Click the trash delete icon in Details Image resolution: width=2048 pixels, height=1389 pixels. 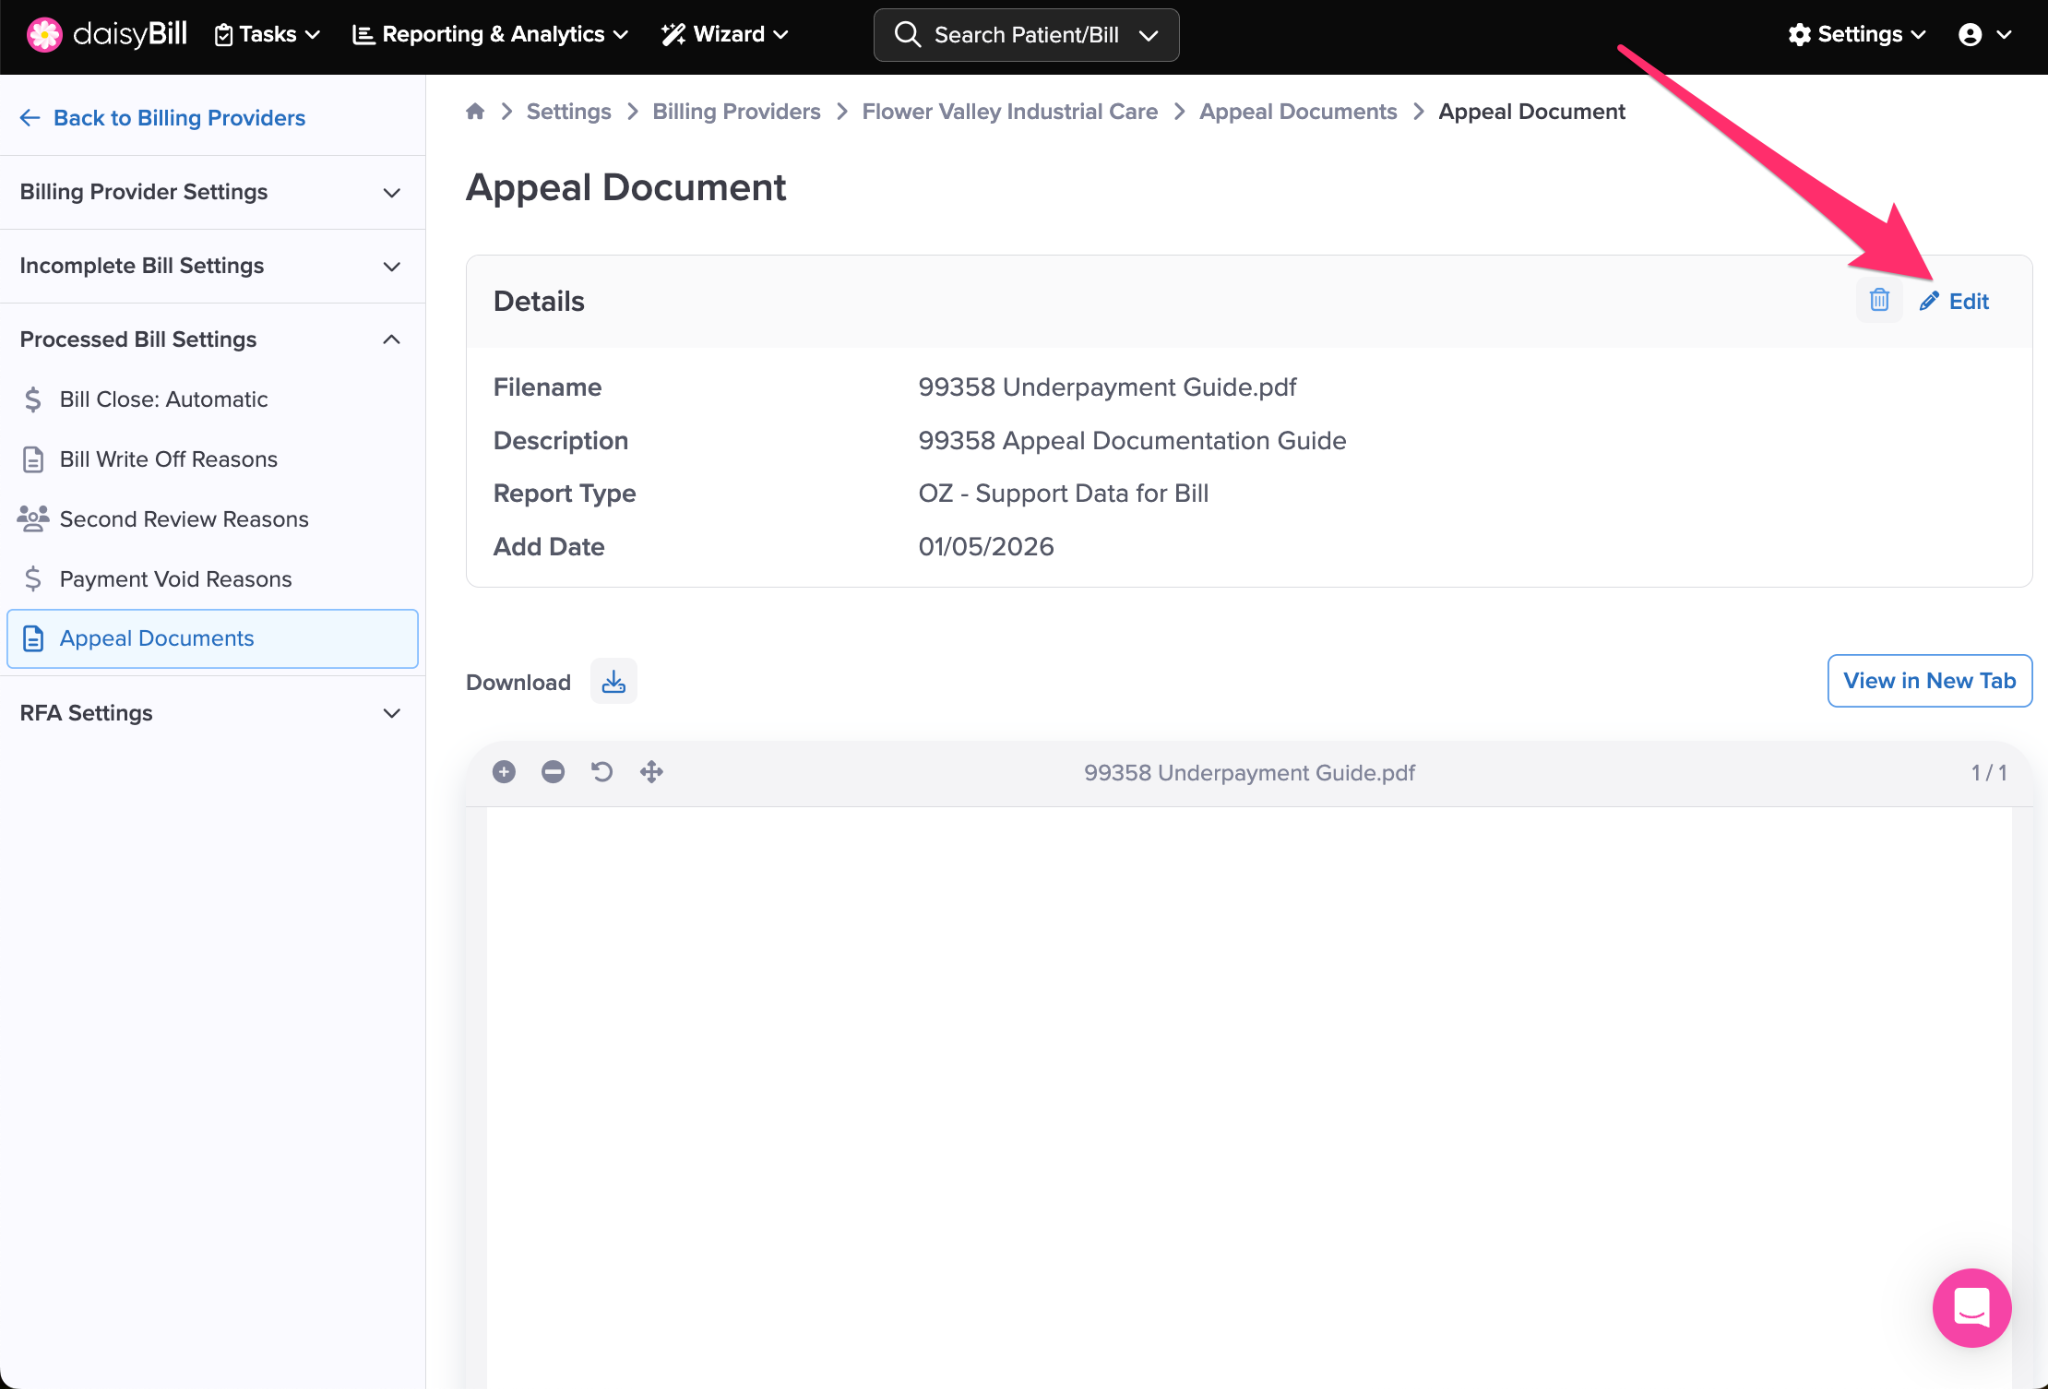1879,300
